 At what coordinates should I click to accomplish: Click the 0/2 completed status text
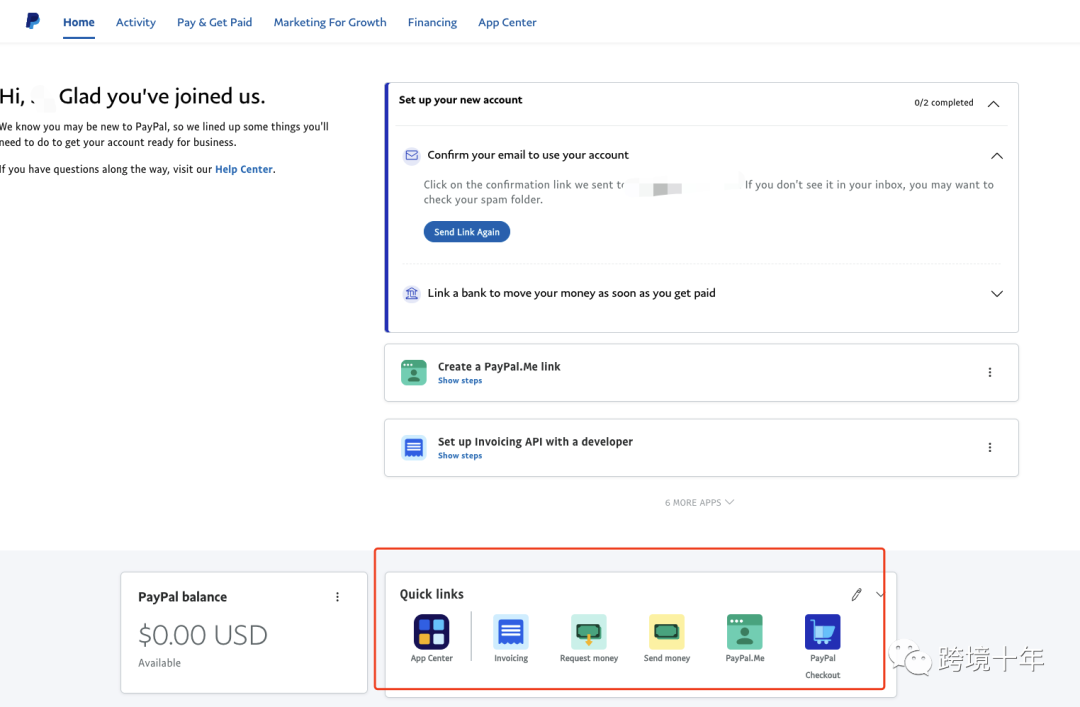click(x=944, y=103)
